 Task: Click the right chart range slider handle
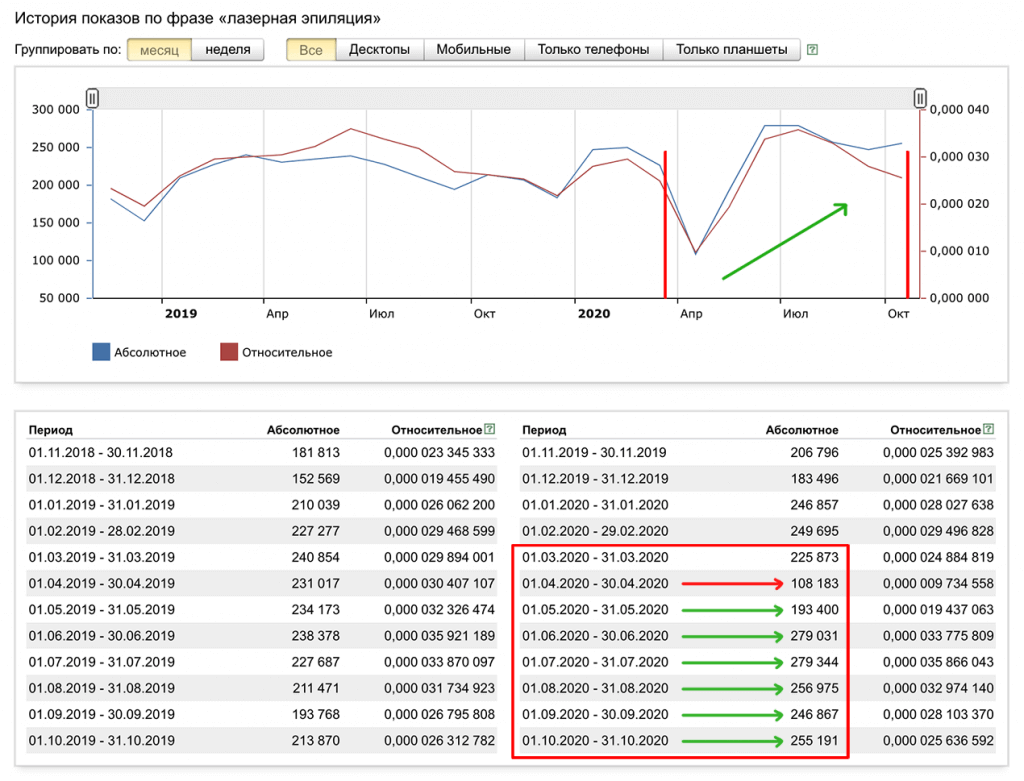tap(920, 99)
